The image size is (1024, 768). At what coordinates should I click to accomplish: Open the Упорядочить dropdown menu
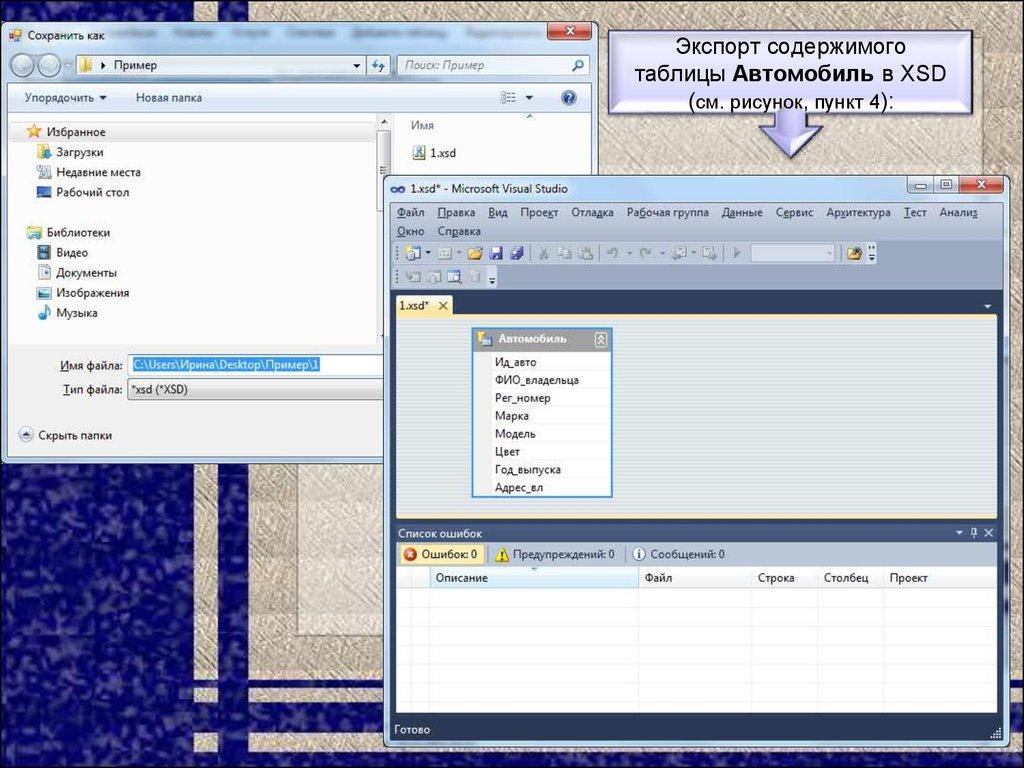pyautogui.click(x=65, y=98)
